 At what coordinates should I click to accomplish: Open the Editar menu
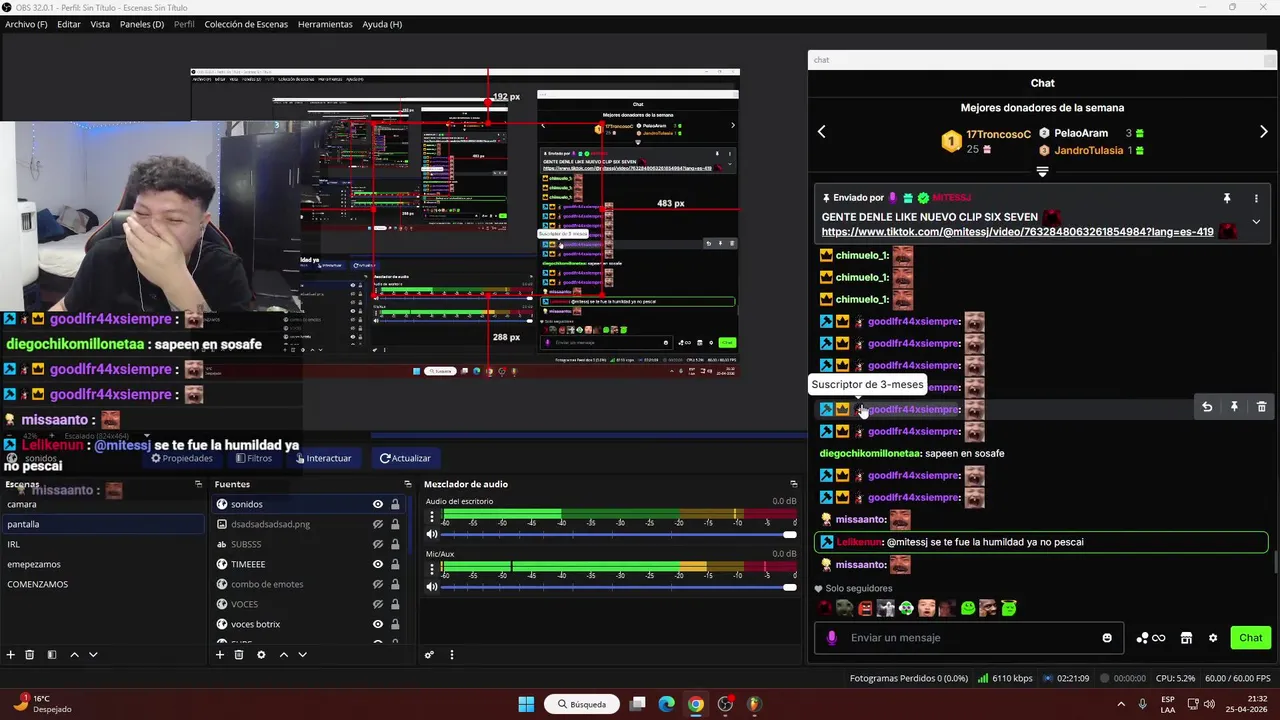pyautogui.click(x=69, y=24)
